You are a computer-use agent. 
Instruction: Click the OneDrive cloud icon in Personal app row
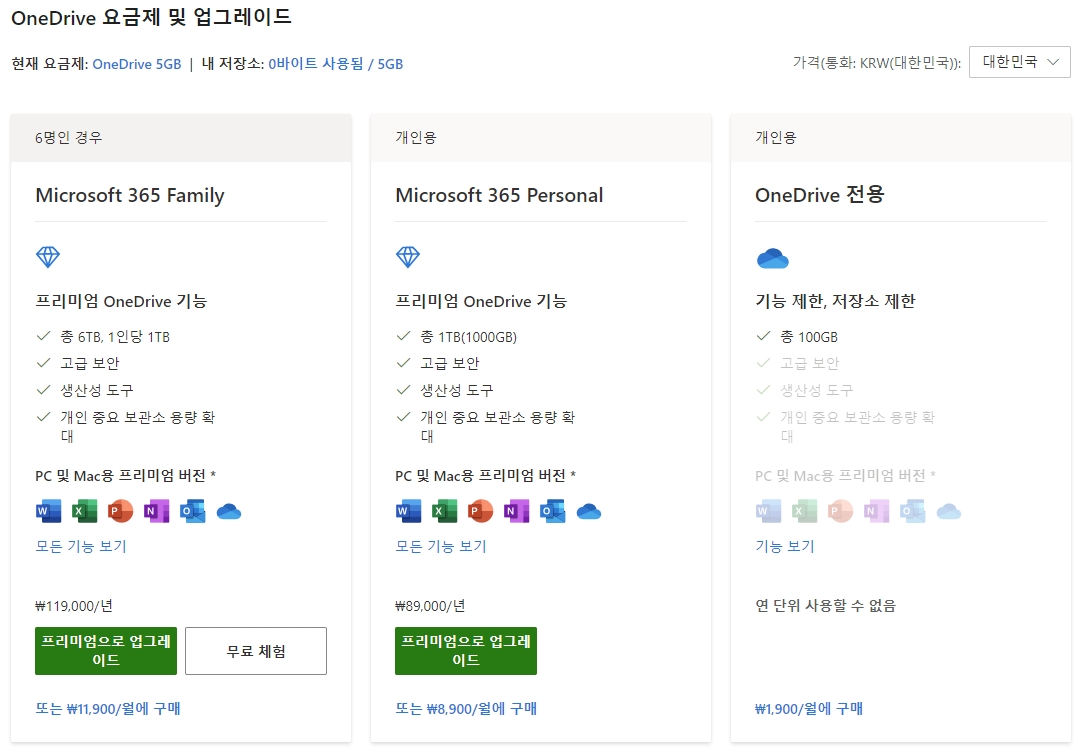click(588, 512)
